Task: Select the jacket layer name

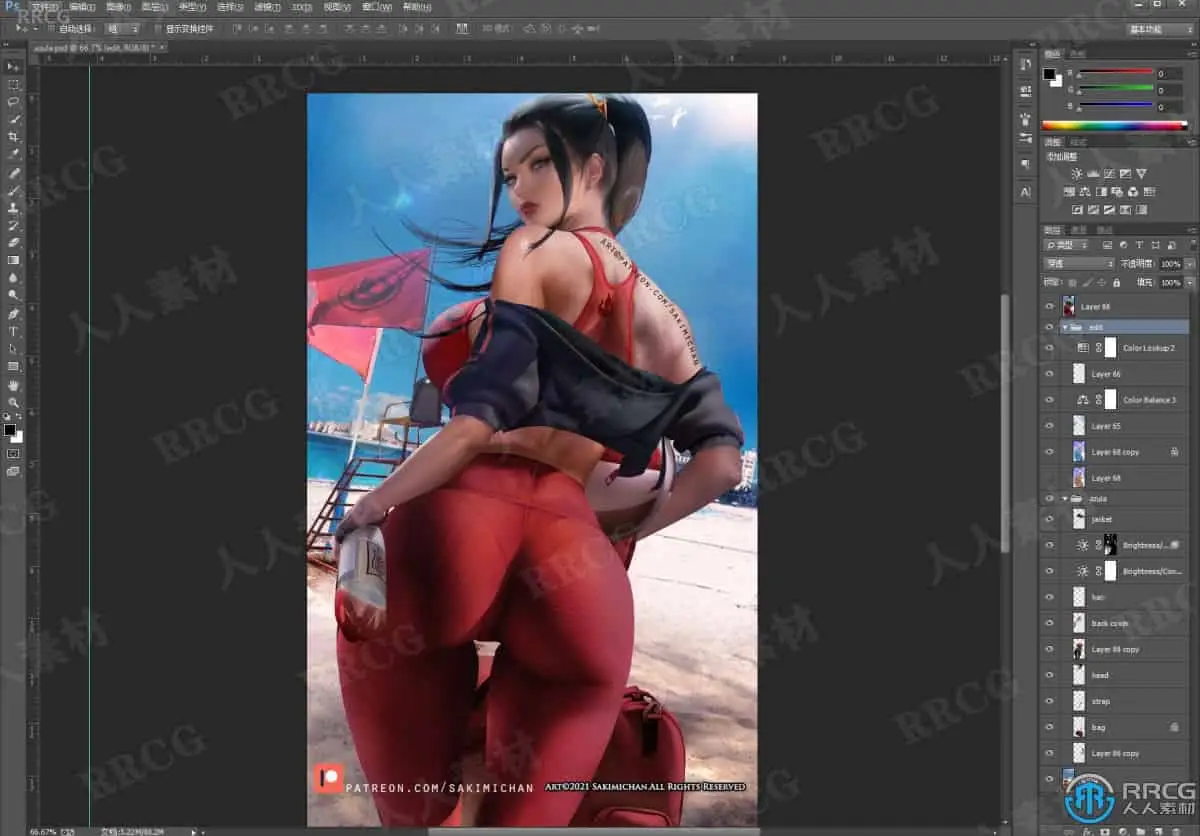Action: 1101,520
